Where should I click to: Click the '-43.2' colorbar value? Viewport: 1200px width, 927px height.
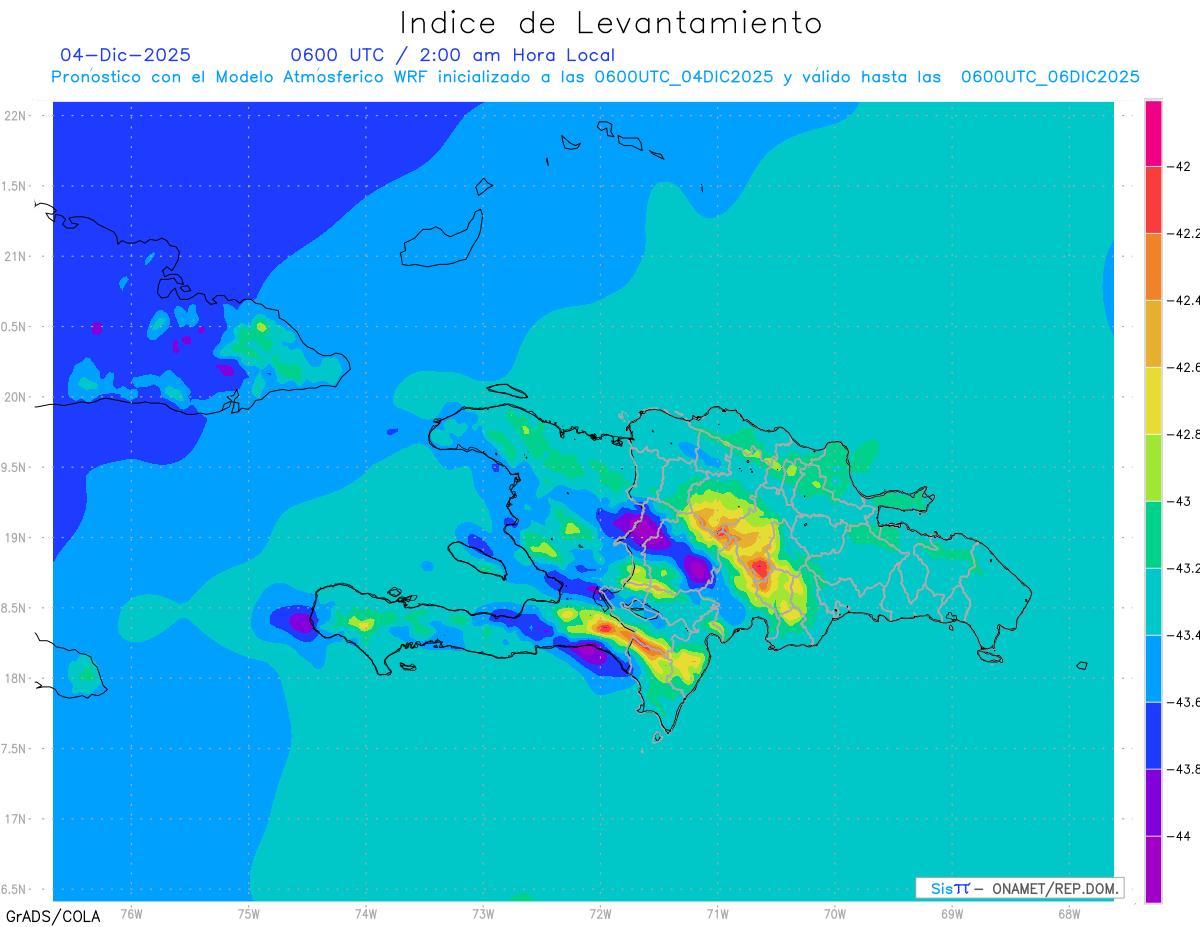pos(1185,568)
